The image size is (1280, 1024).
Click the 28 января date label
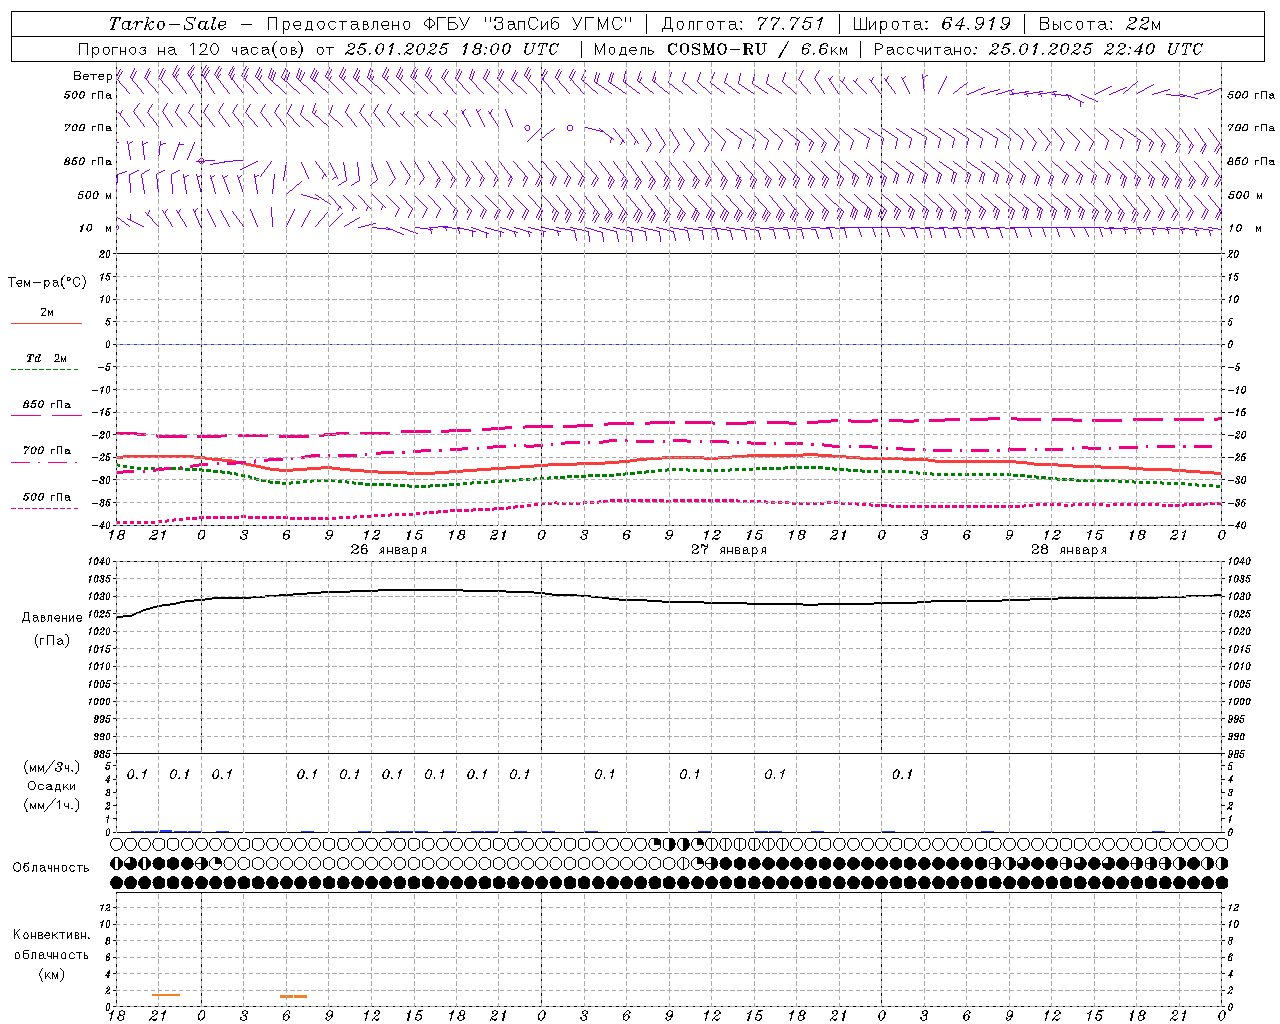[x=1069, y=550]
